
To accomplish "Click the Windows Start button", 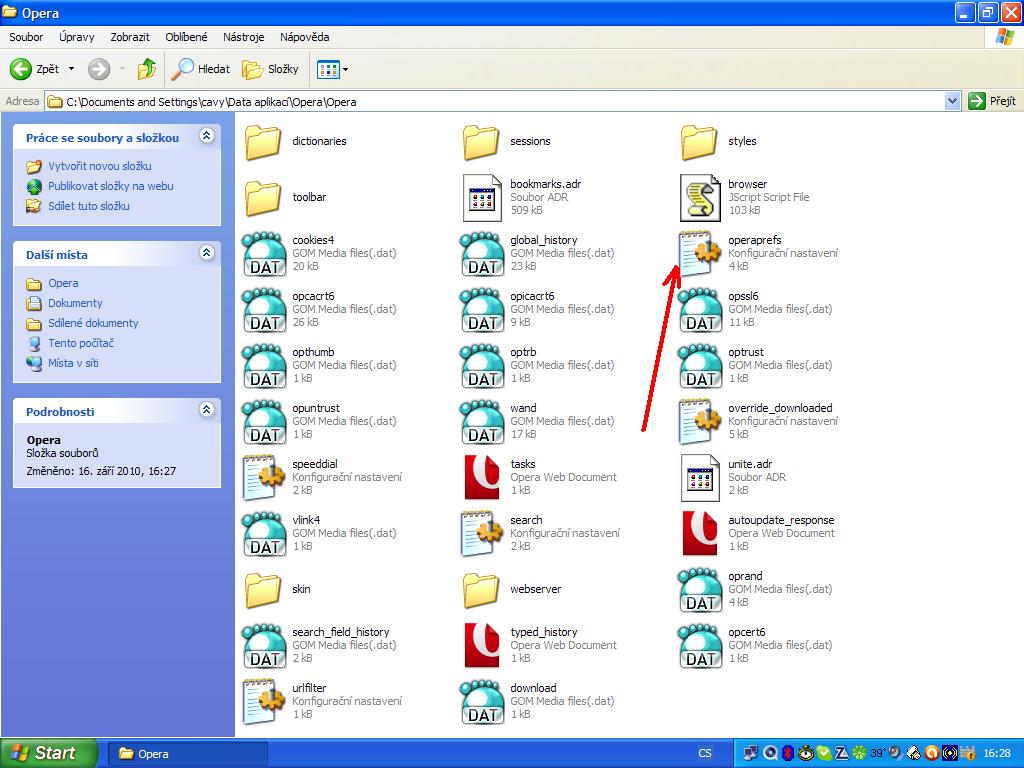I will coord(49,753).
